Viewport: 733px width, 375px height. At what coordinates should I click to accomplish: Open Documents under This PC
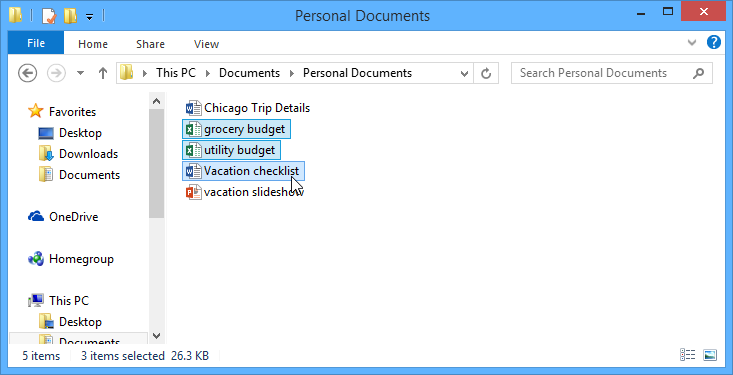click(x=89, y=341)
